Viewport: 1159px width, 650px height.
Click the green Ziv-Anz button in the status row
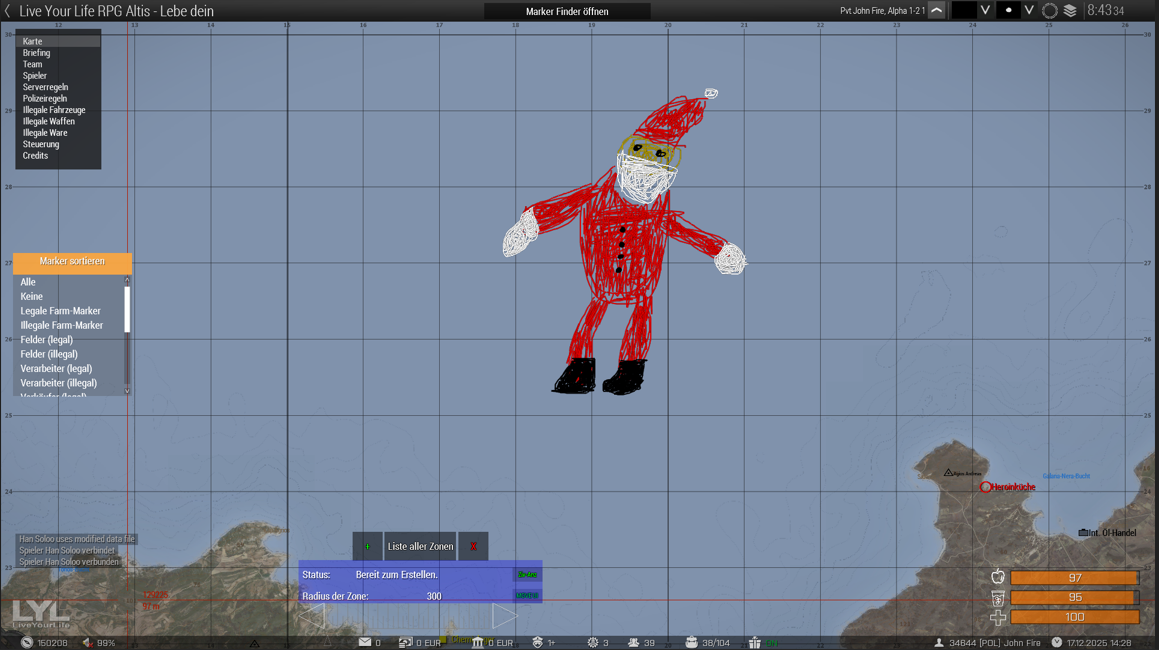pos(527,575)
